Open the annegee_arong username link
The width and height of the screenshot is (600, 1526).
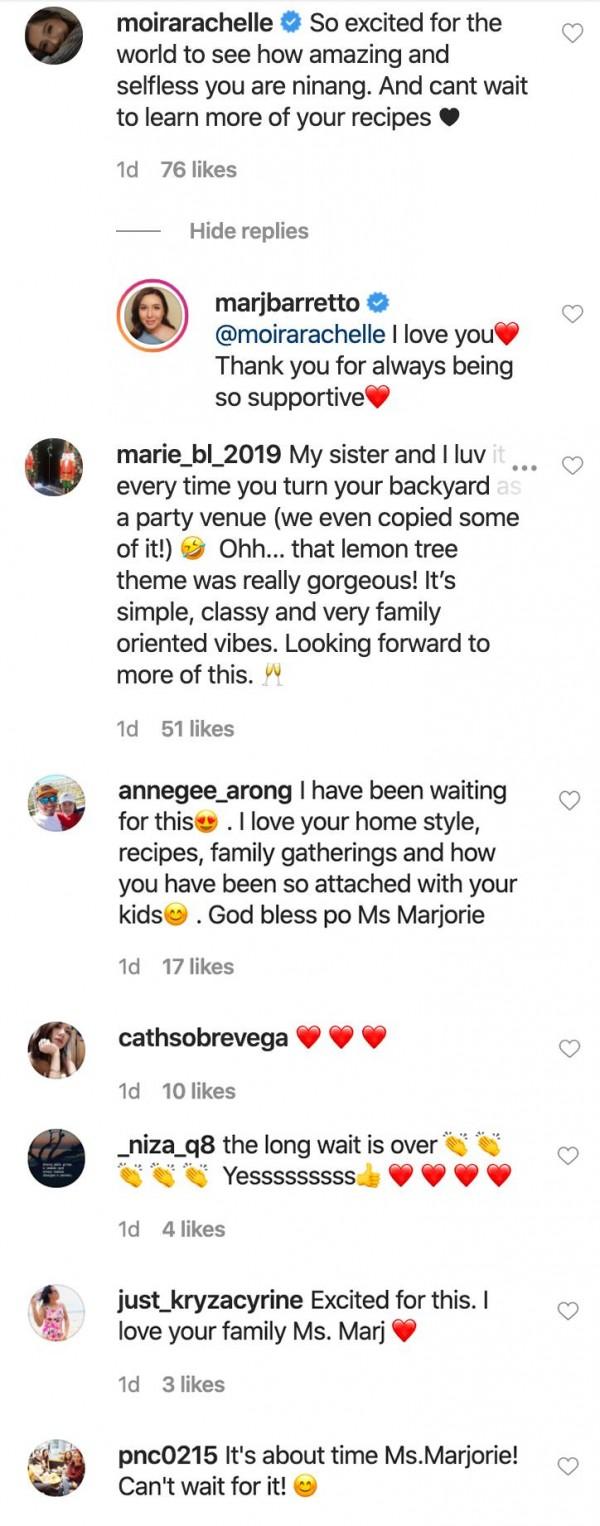204,791
